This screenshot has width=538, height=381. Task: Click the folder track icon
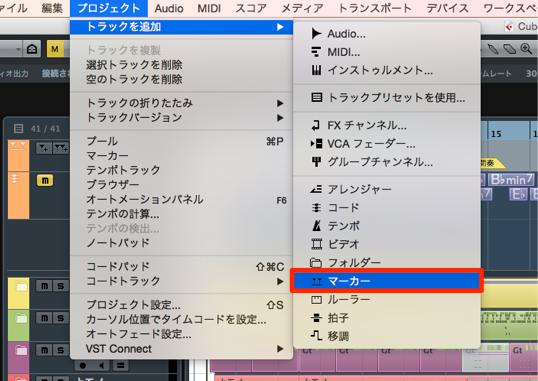tap(316, 263)
